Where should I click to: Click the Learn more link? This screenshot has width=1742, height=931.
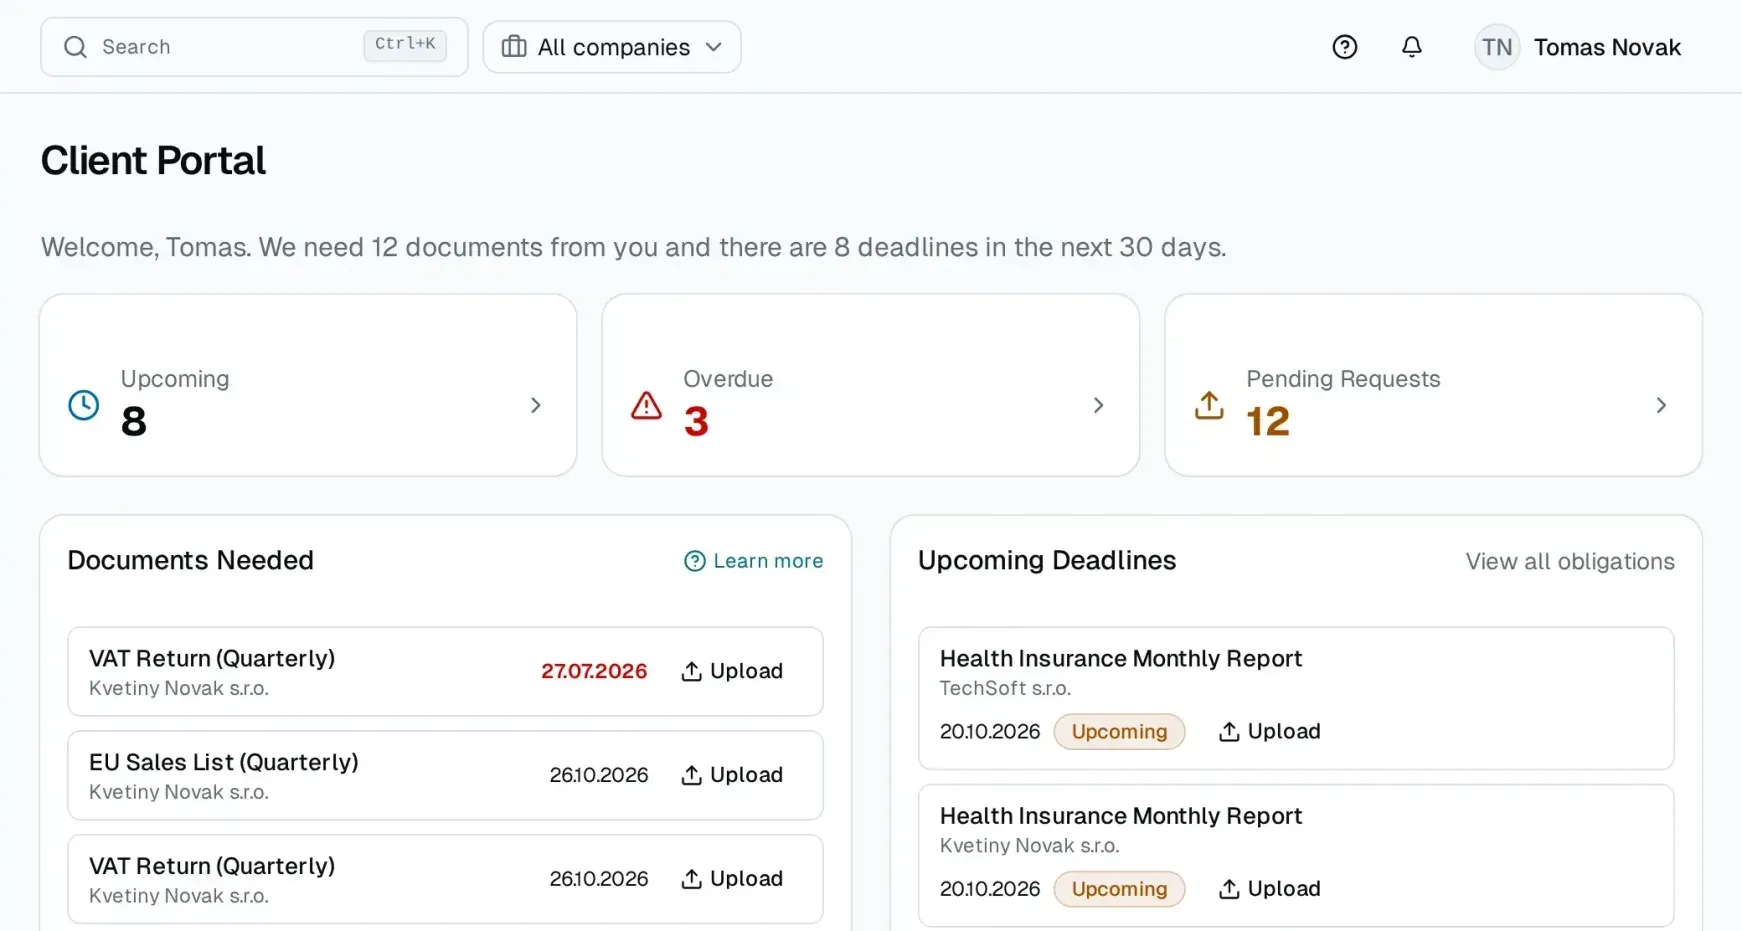point(754,561)
